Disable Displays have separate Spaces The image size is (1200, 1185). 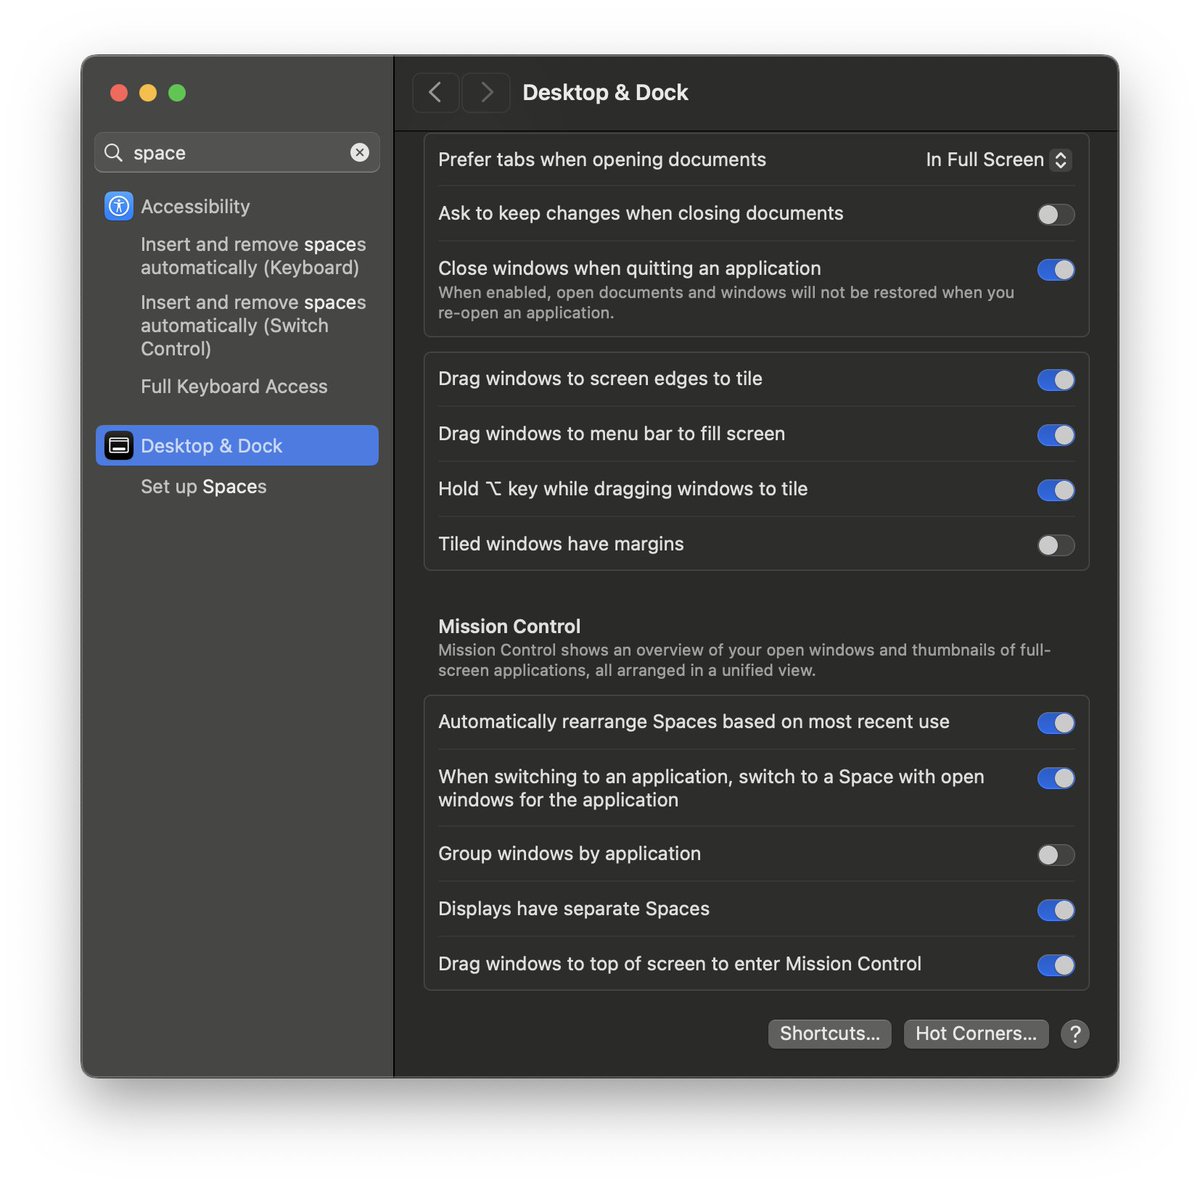pos(1056,909)
